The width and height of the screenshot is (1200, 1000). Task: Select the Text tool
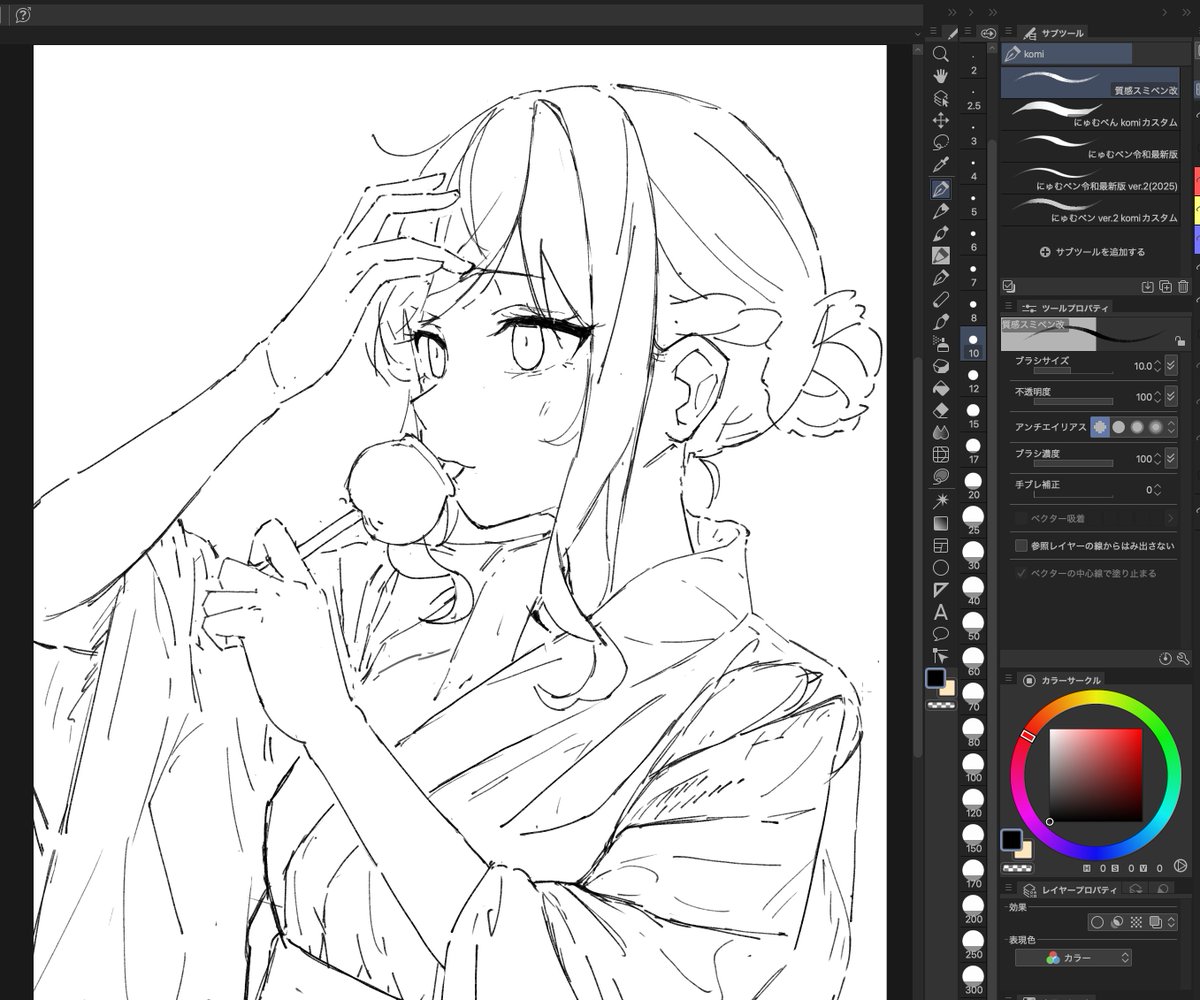tap(940, 612)
